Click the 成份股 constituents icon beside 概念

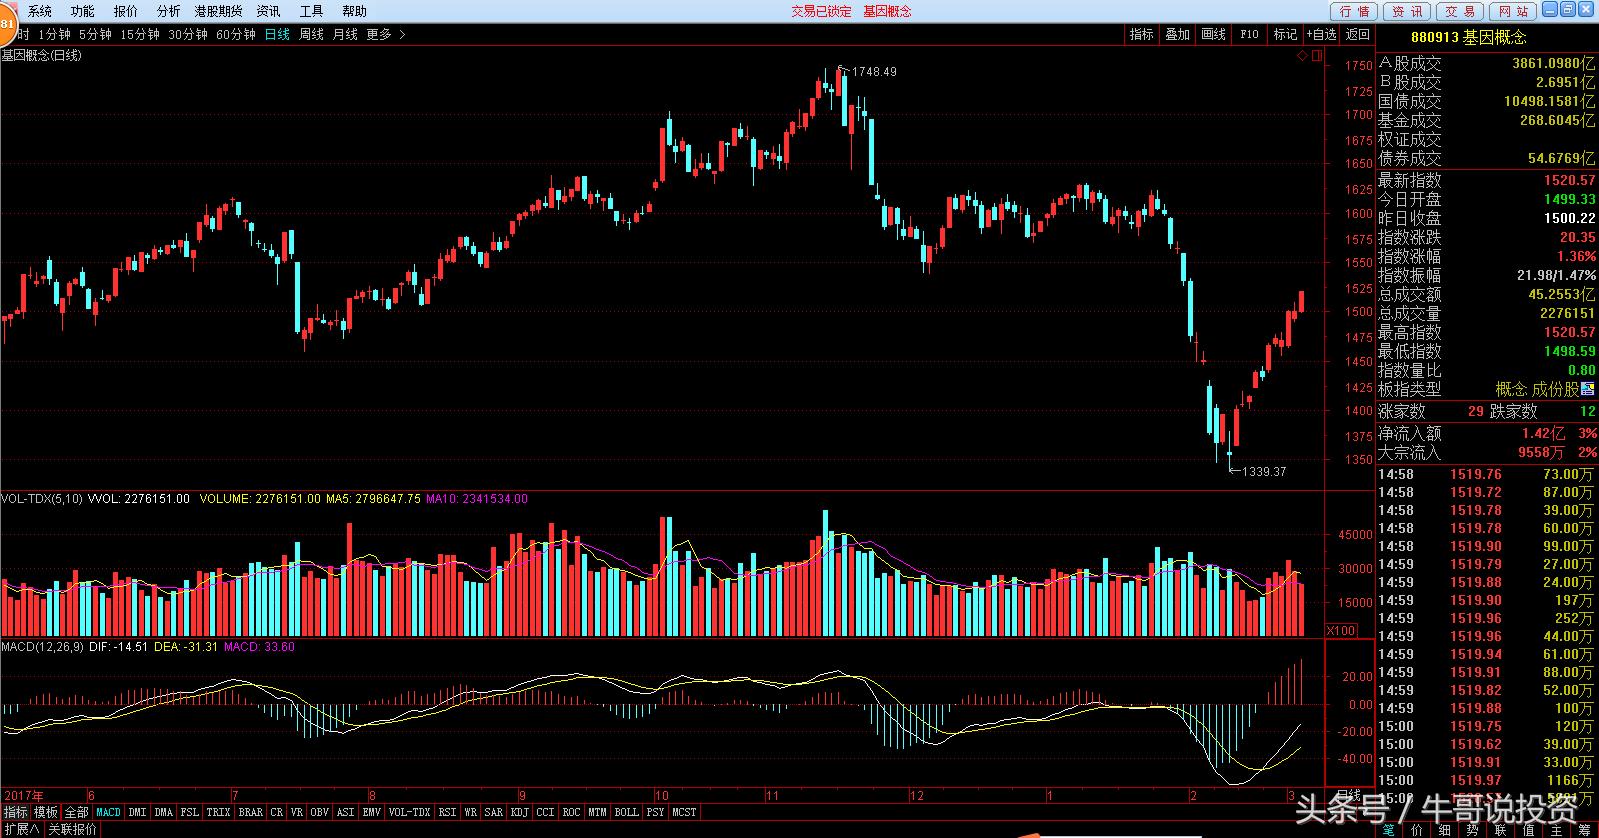coord(1588,389)
